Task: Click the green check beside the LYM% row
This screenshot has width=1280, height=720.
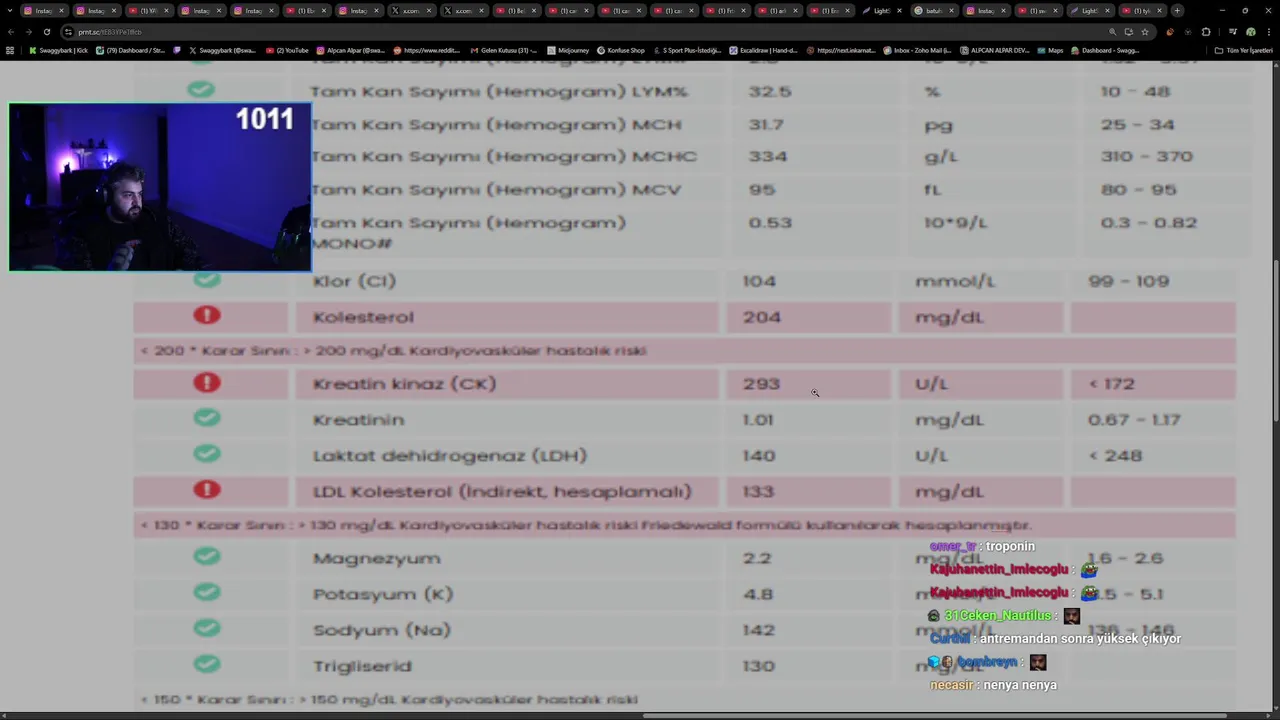Action: (201, 89)
